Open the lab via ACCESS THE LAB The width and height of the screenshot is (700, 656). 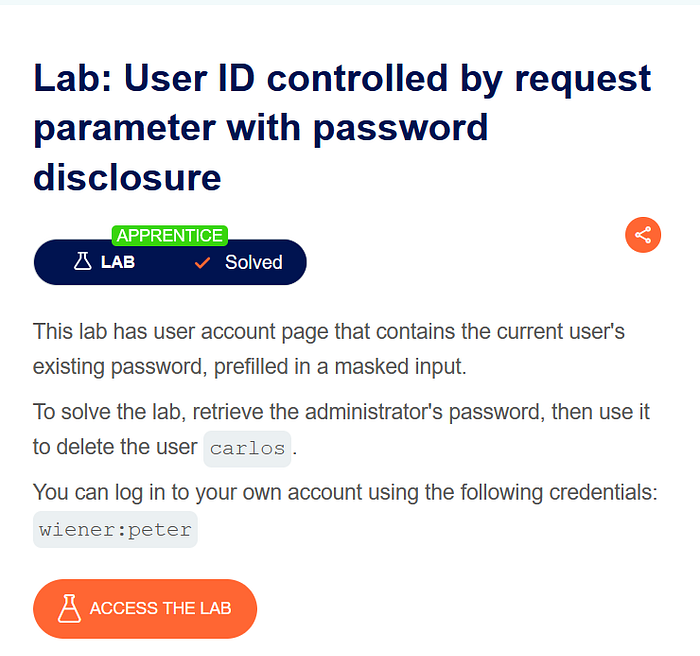[145, 609]
